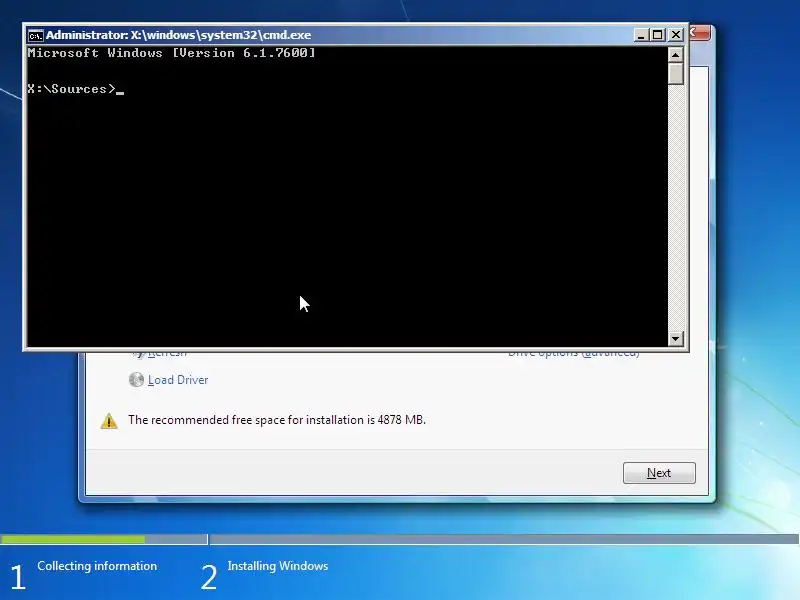
Task: Close the Administrator cmd.exe window
Action: click(x=676, y=35)
